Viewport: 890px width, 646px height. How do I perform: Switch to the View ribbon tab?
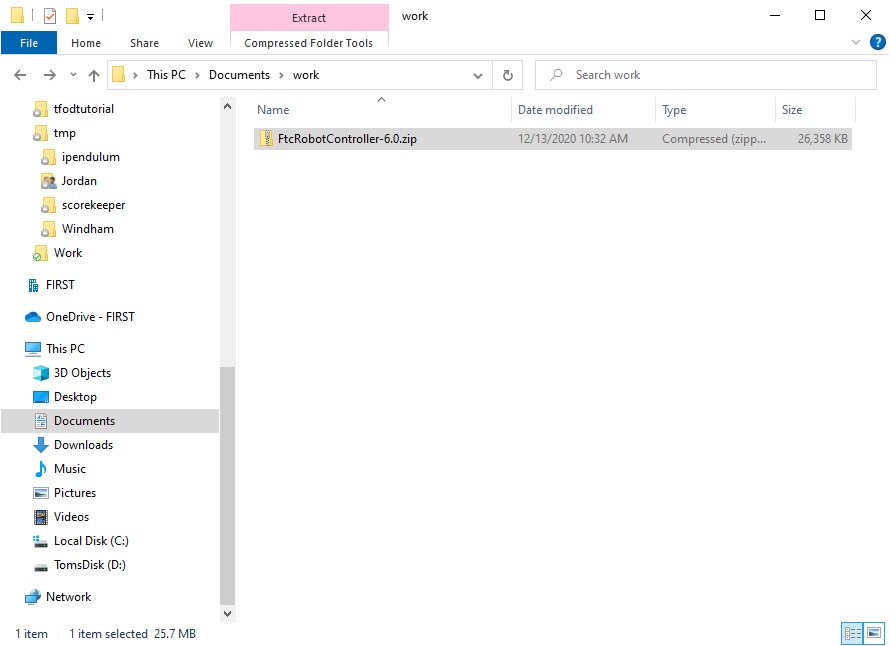pyautogui.click(x=200, y=43)
